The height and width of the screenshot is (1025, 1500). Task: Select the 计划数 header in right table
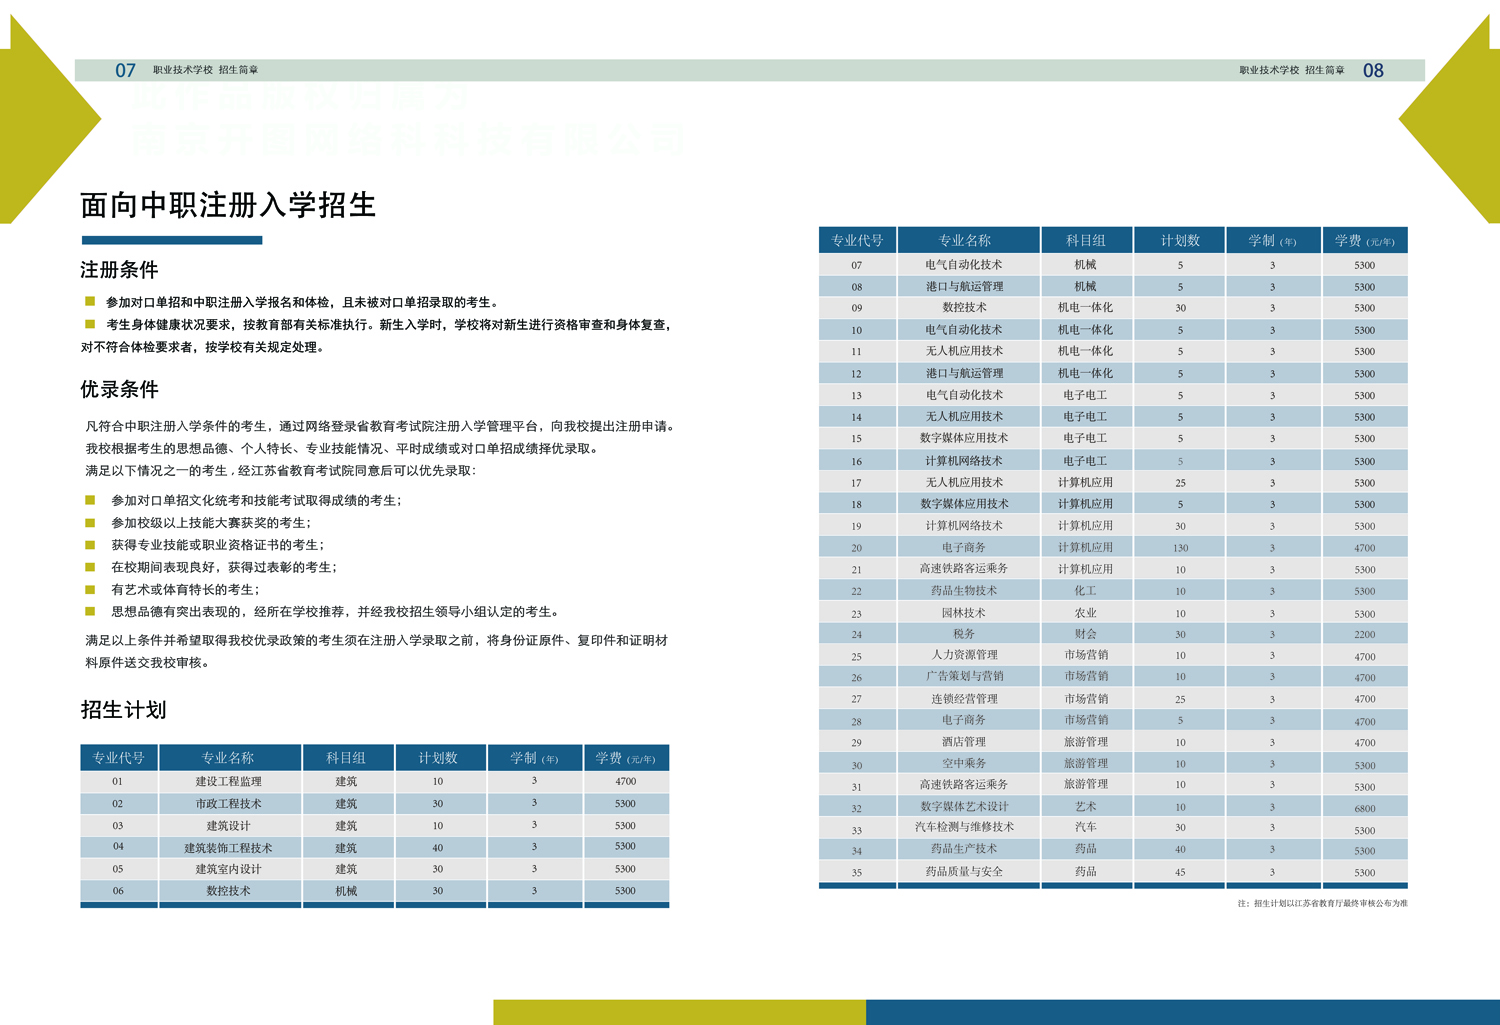[x=1180, y=240]
